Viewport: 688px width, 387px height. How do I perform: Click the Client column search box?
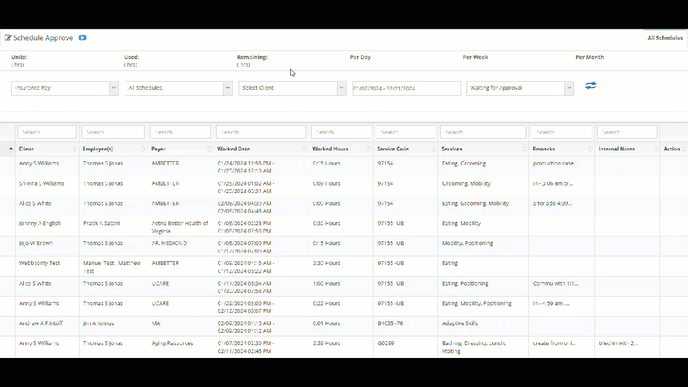click(47, 132)
